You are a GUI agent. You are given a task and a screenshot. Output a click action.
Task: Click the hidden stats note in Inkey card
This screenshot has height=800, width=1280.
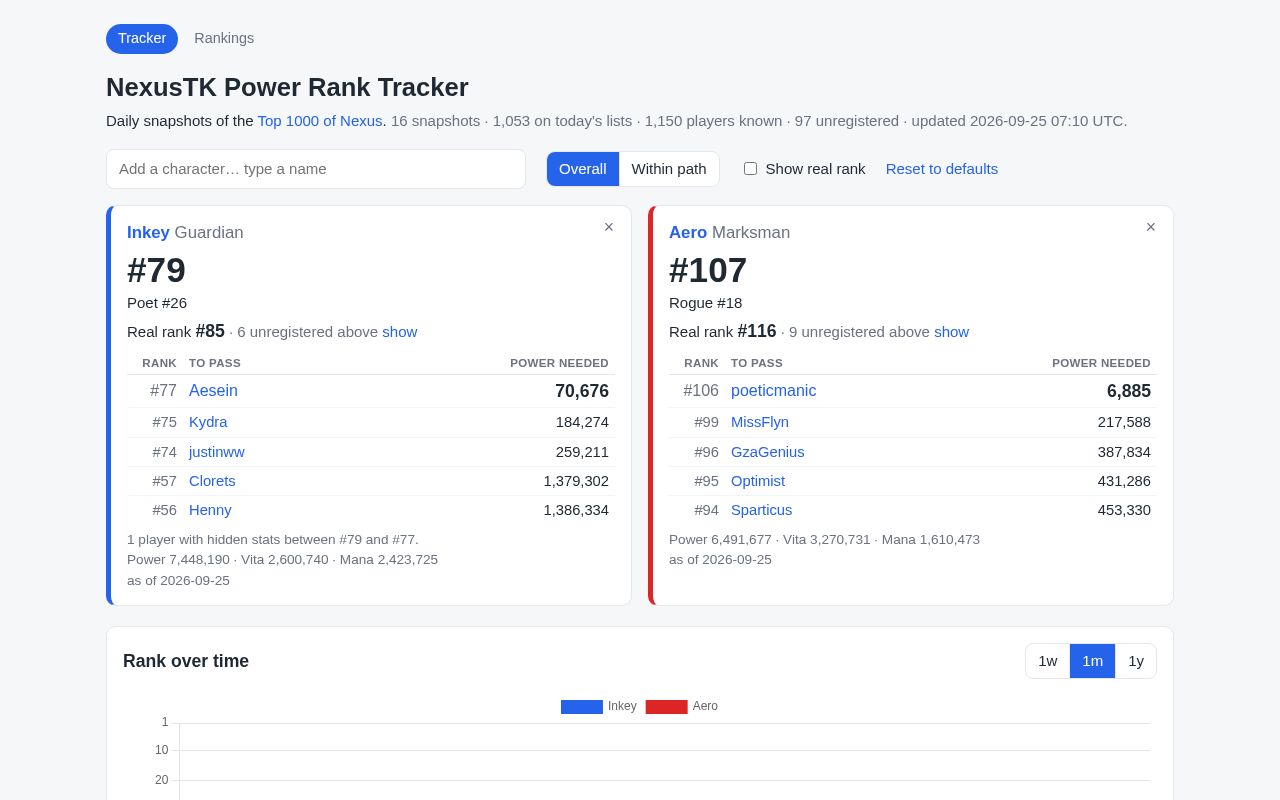pos(273,540)
